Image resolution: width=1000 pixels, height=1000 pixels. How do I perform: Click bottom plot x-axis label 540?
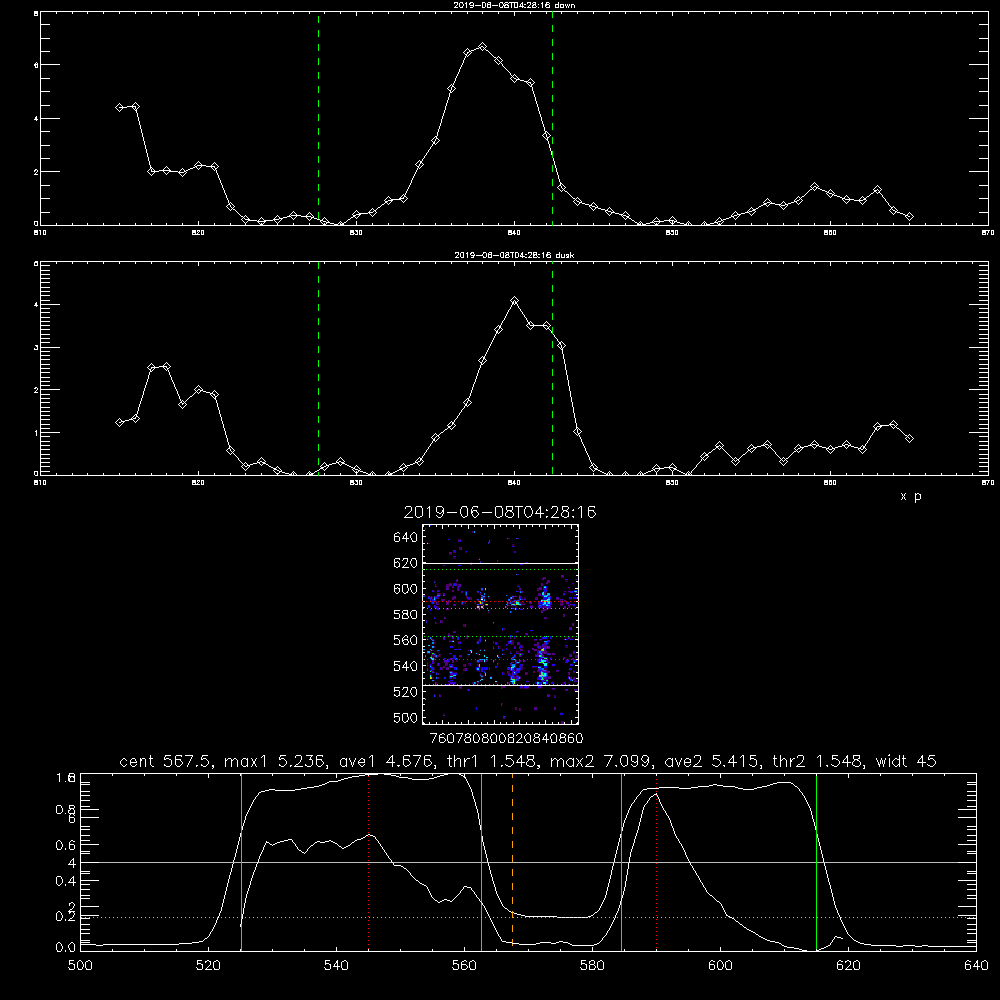(336, 966)
